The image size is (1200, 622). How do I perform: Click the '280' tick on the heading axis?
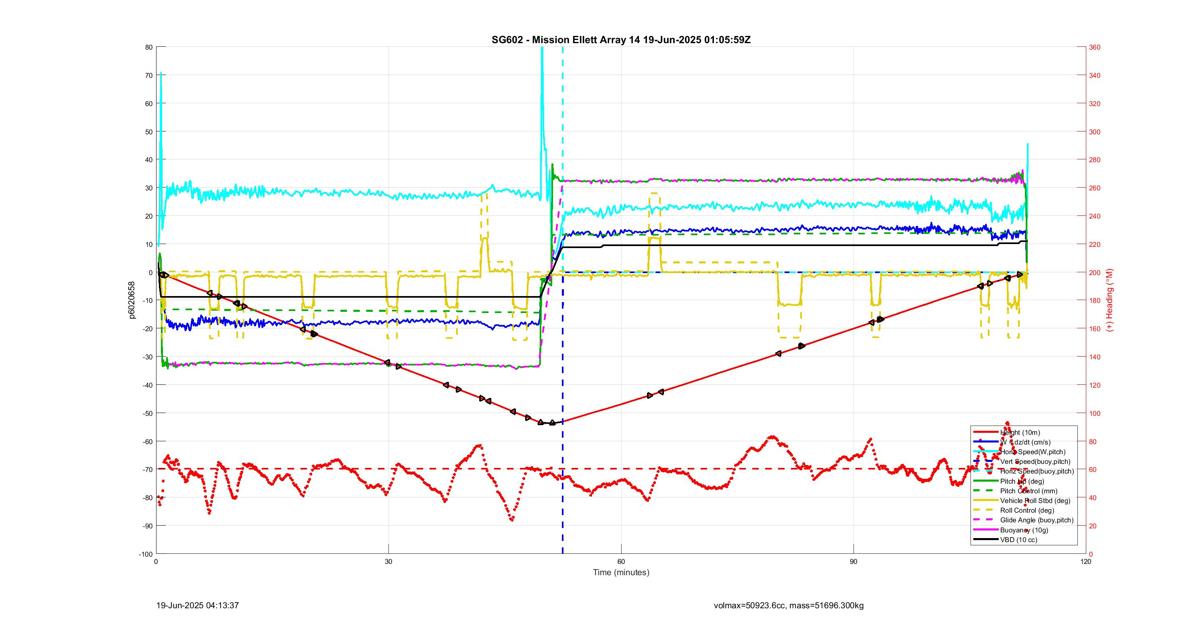(1095, 160)
